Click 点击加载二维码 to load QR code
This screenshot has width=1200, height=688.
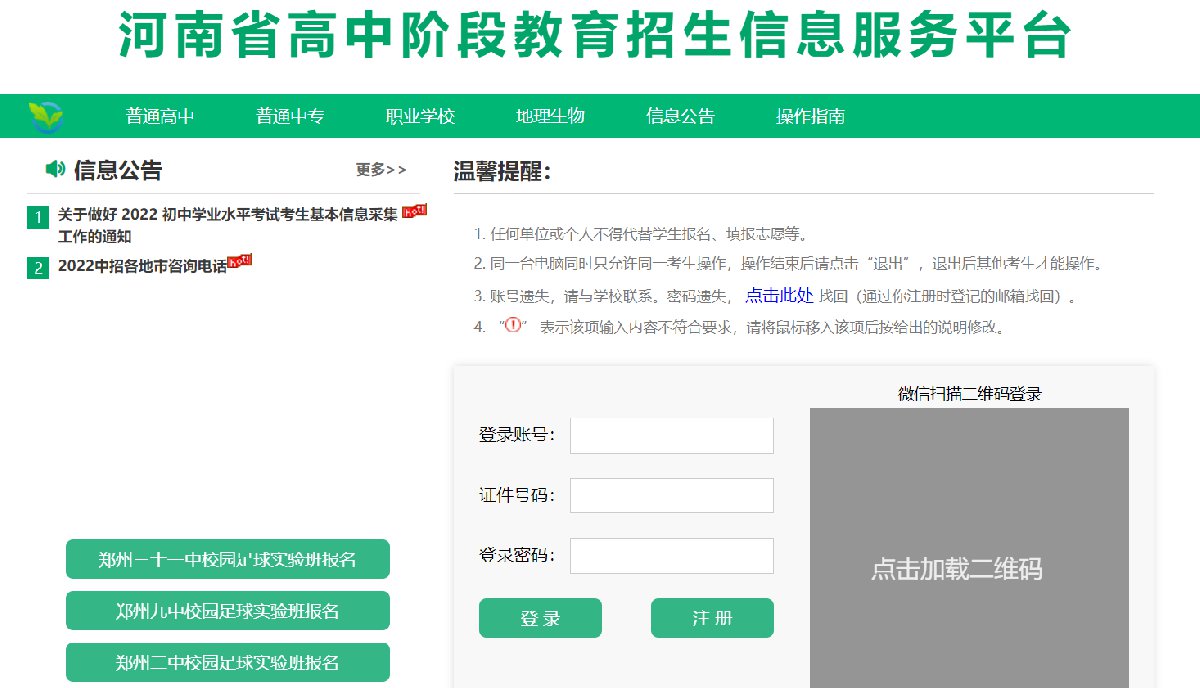pos(957,569)
